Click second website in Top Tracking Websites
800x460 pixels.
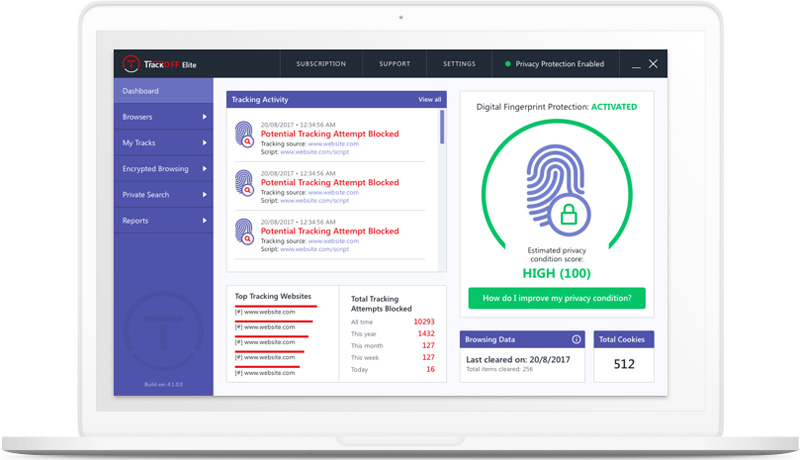pyautogui.click(x=265, y=327)
